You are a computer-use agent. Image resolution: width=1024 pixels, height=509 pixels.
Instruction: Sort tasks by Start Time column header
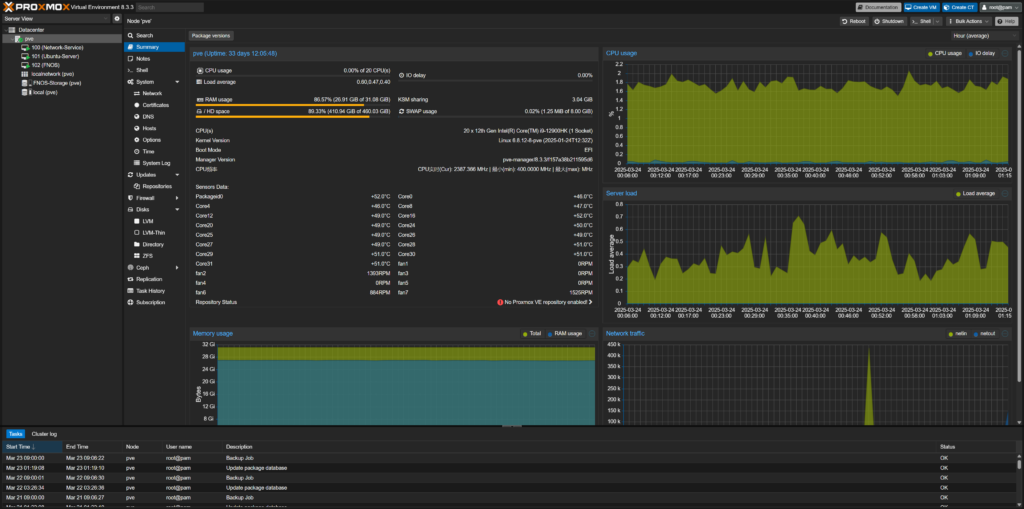click(x=33, y=447)
